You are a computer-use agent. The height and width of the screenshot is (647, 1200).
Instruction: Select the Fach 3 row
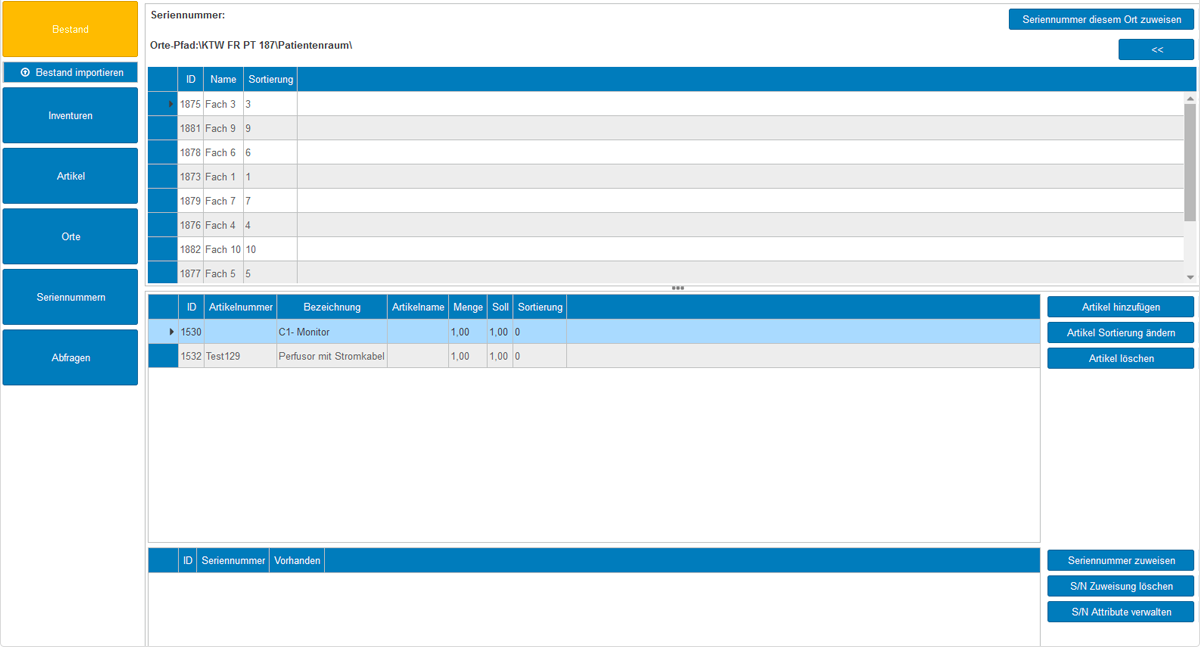(665, 104)
